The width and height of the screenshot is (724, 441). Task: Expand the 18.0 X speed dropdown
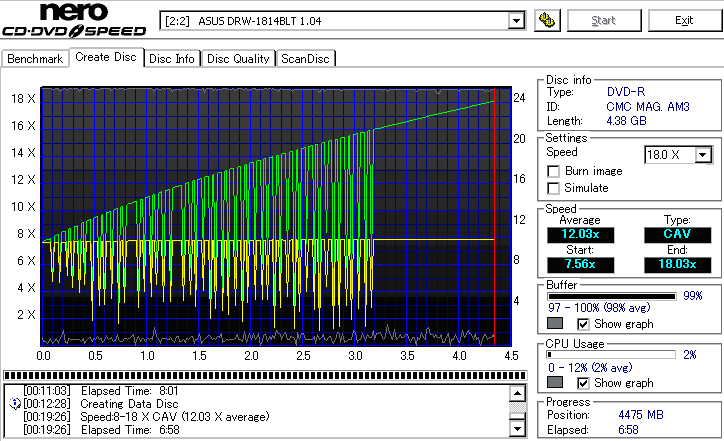pyautogui.click(x=703, y=154)
